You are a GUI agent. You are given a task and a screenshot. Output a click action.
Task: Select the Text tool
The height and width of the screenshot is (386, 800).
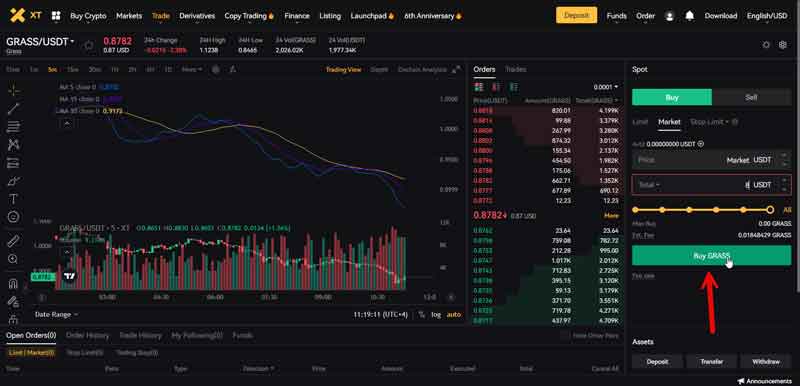coord(14,199)
